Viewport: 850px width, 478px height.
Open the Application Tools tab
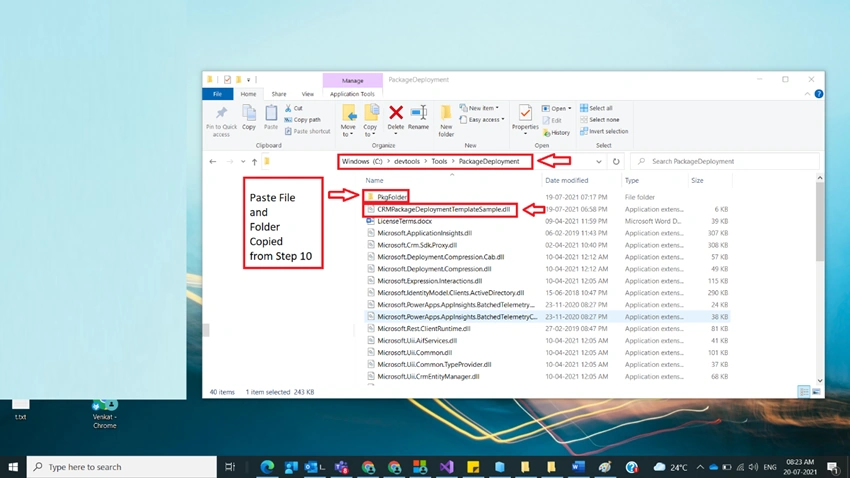point(352,94)
